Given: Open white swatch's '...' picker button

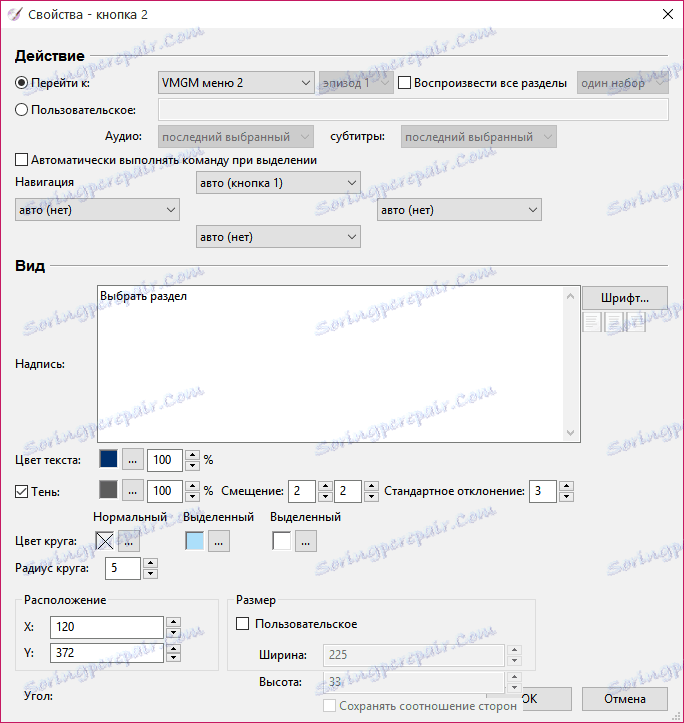Looking at the screenshot, I should [306, 541].
